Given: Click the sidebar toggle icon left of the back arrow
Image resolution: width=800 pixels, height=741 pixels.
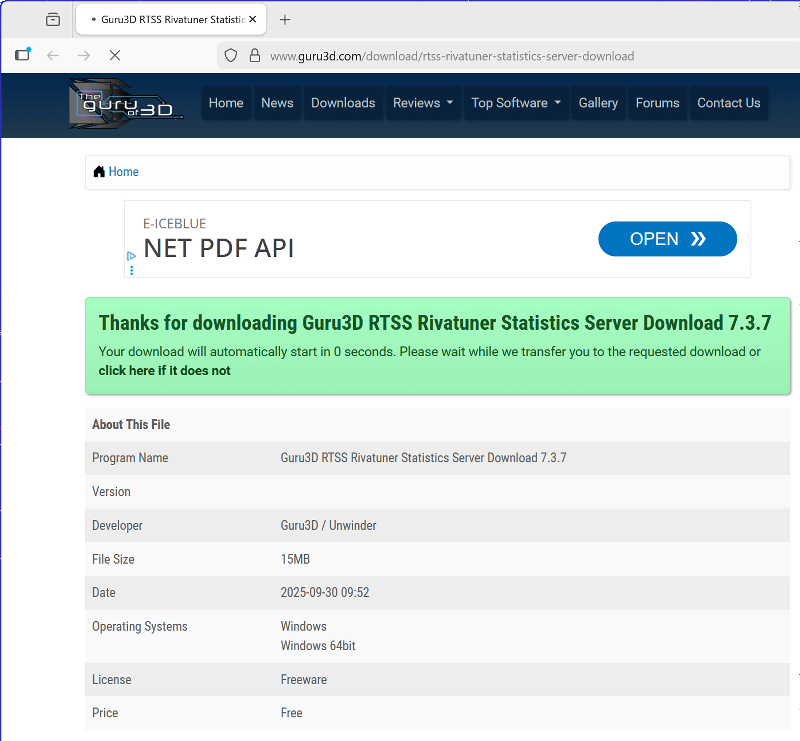Looking at the screenshot, I should (22, 56).
